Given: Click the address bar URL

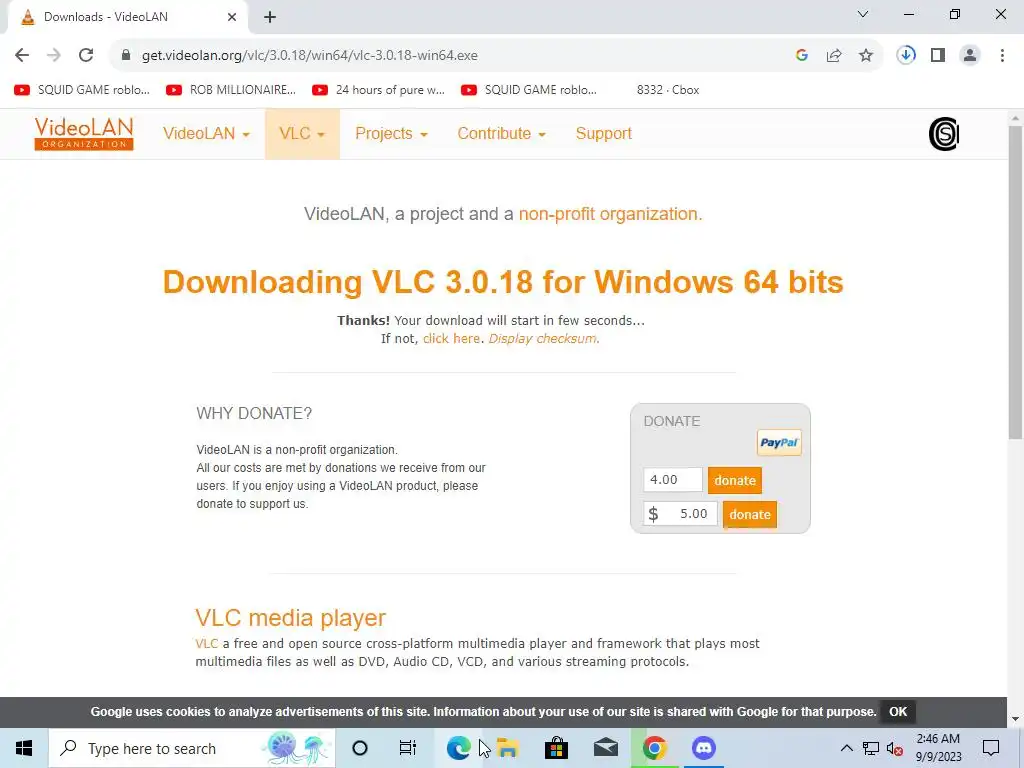Looking at the screenshot, I should click(310, 56).
